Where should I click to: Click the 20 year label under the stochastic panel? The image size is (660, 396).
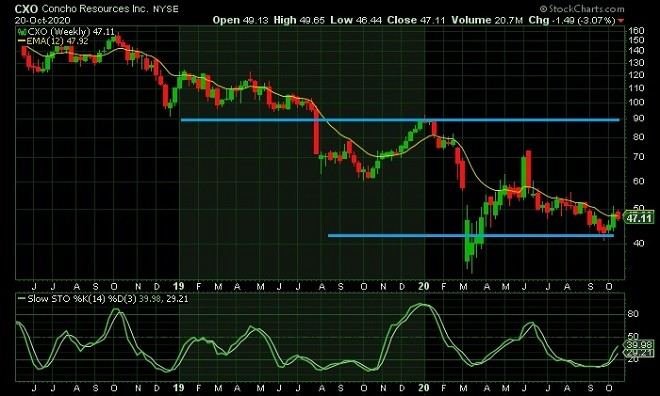[x=424, y=388]
